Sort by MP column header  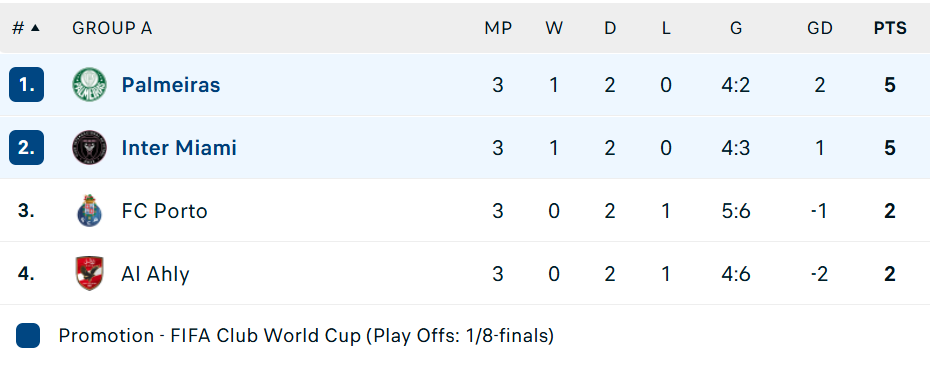point(498,28)
